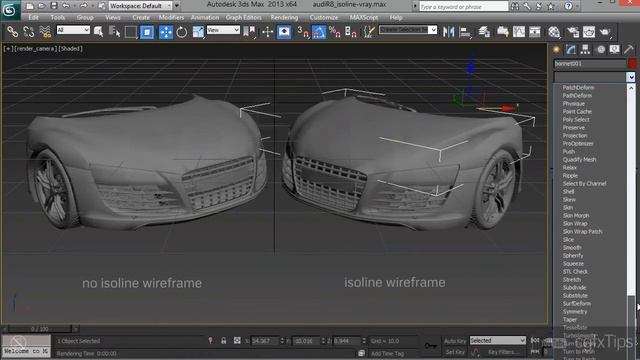Click the Mirror tool icon
640x360 pixels.
pyautogui.click(x=448, y=31)
